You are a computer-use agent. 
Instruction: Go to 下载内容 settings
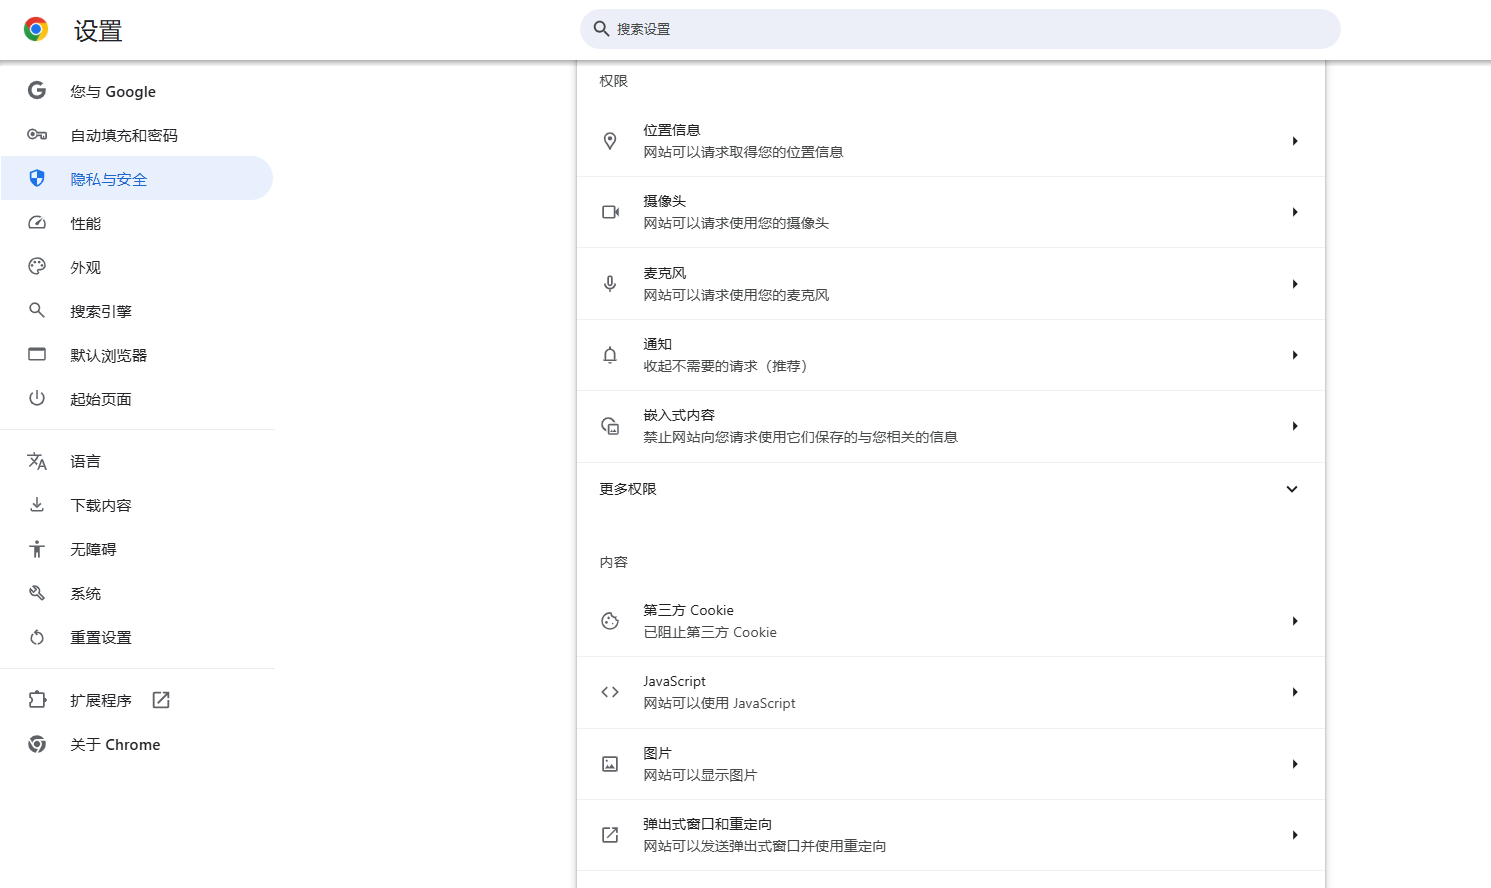136,505
